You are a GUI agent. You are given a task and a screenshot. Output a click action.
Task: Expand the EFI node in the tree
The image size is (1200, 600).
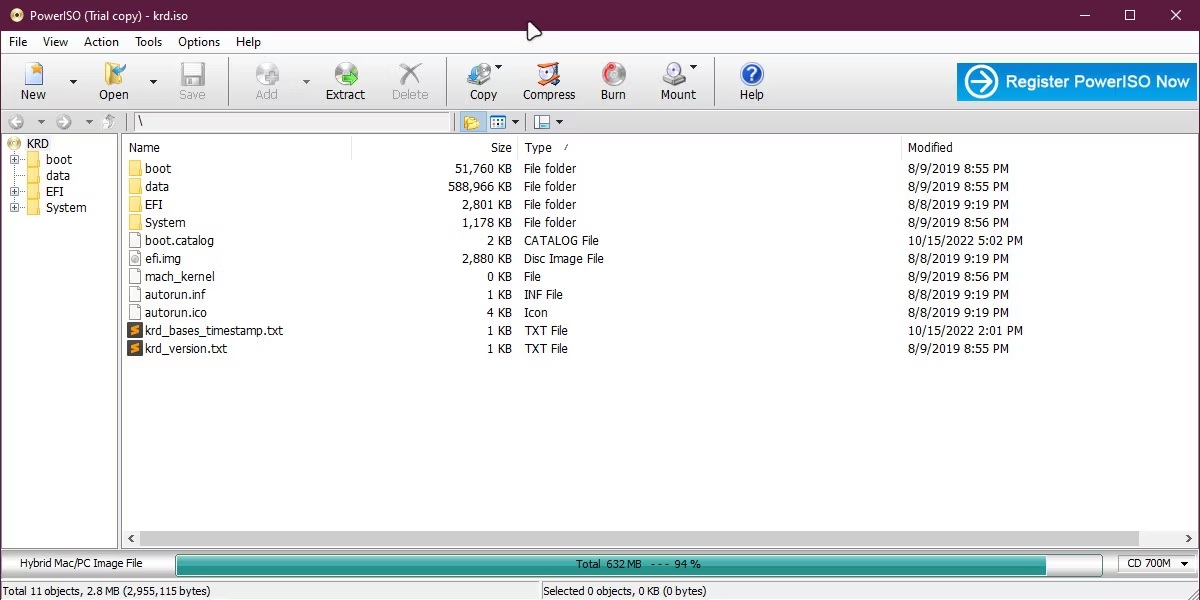[14, 191]
